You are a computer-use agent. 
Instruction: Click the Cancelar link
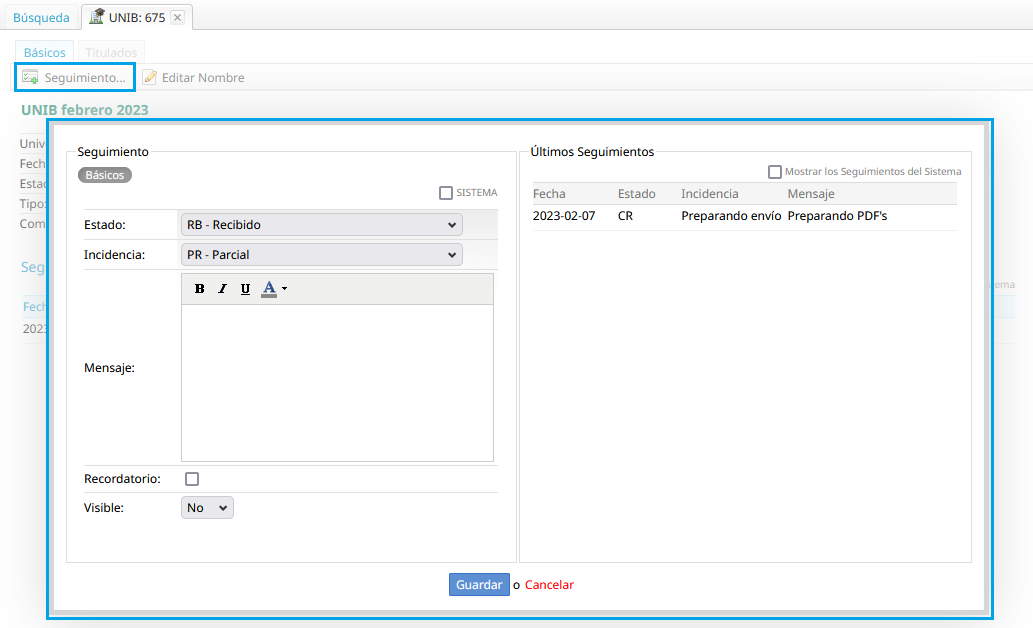[549, 585]
